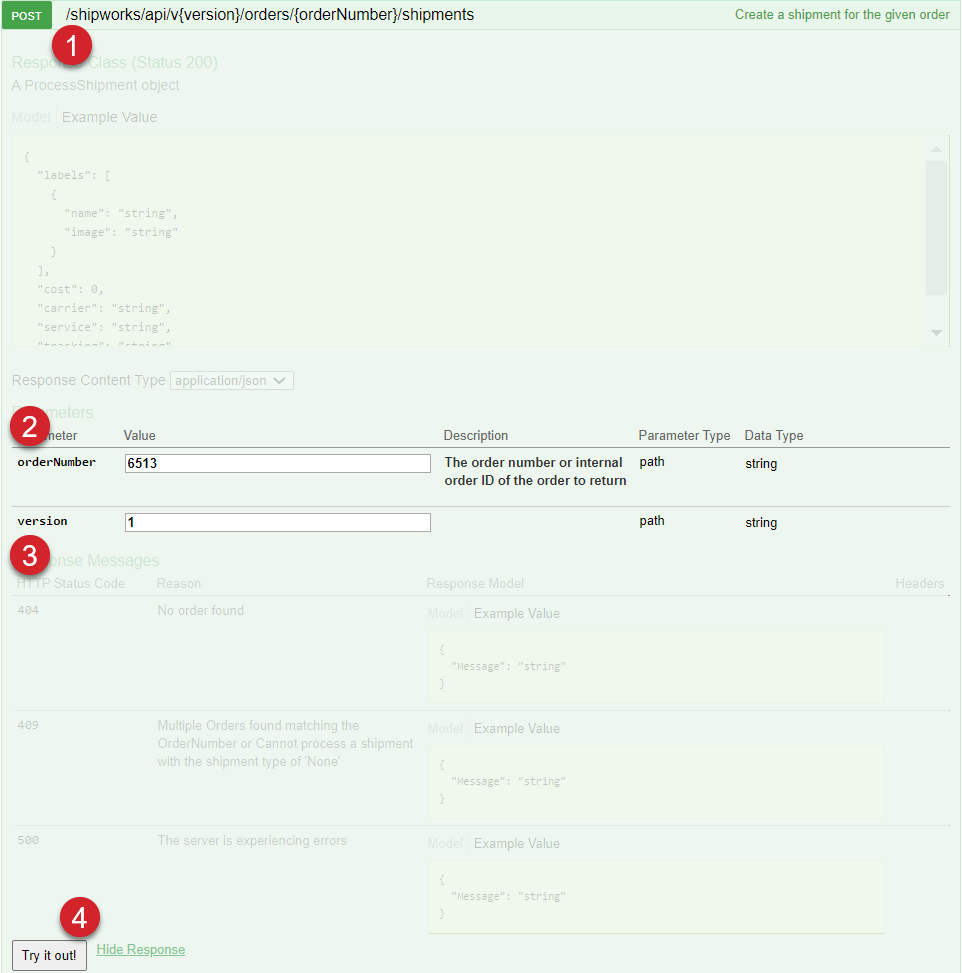Select Model tab for 500 response
The height and width of the screenshot is (973, 962).
click(x=445, y=844)
